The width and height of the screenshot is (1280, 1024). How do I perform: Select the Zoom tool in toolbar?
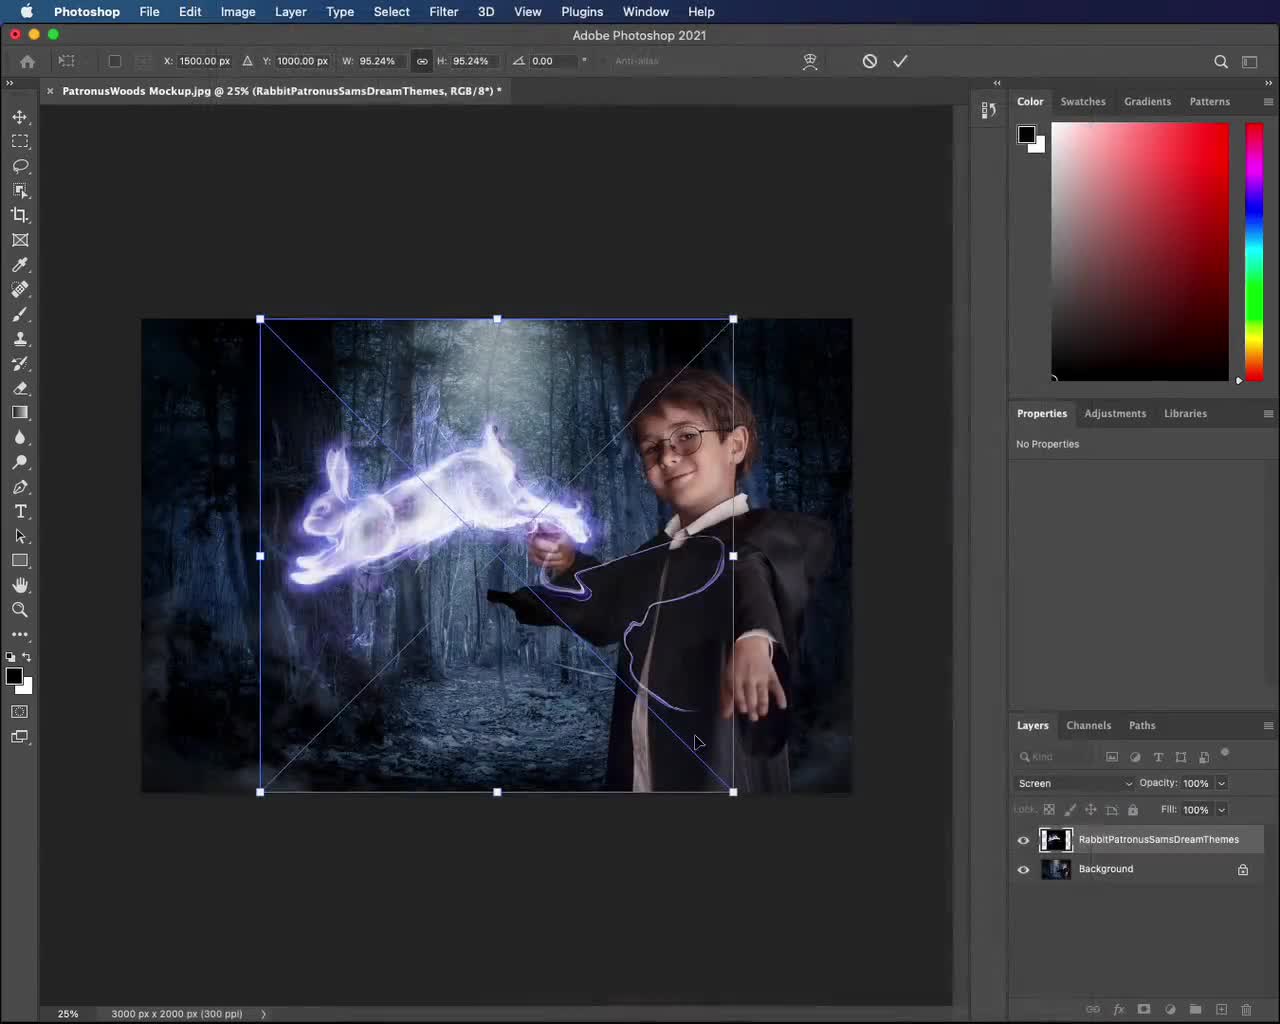coord(20,610)
